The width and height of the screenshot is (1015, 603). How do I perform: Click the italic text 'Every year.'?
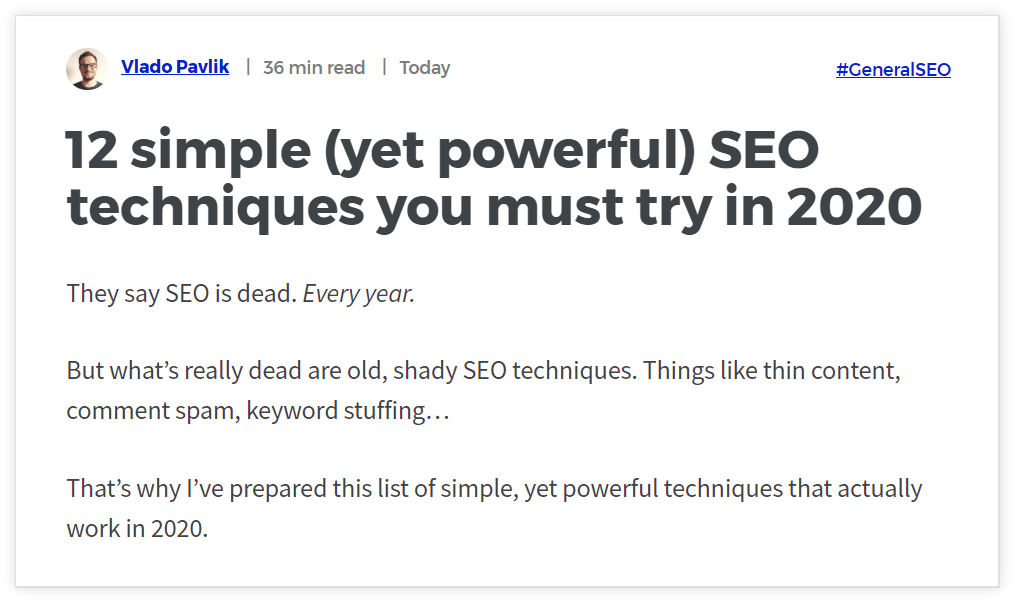point(359,294)
